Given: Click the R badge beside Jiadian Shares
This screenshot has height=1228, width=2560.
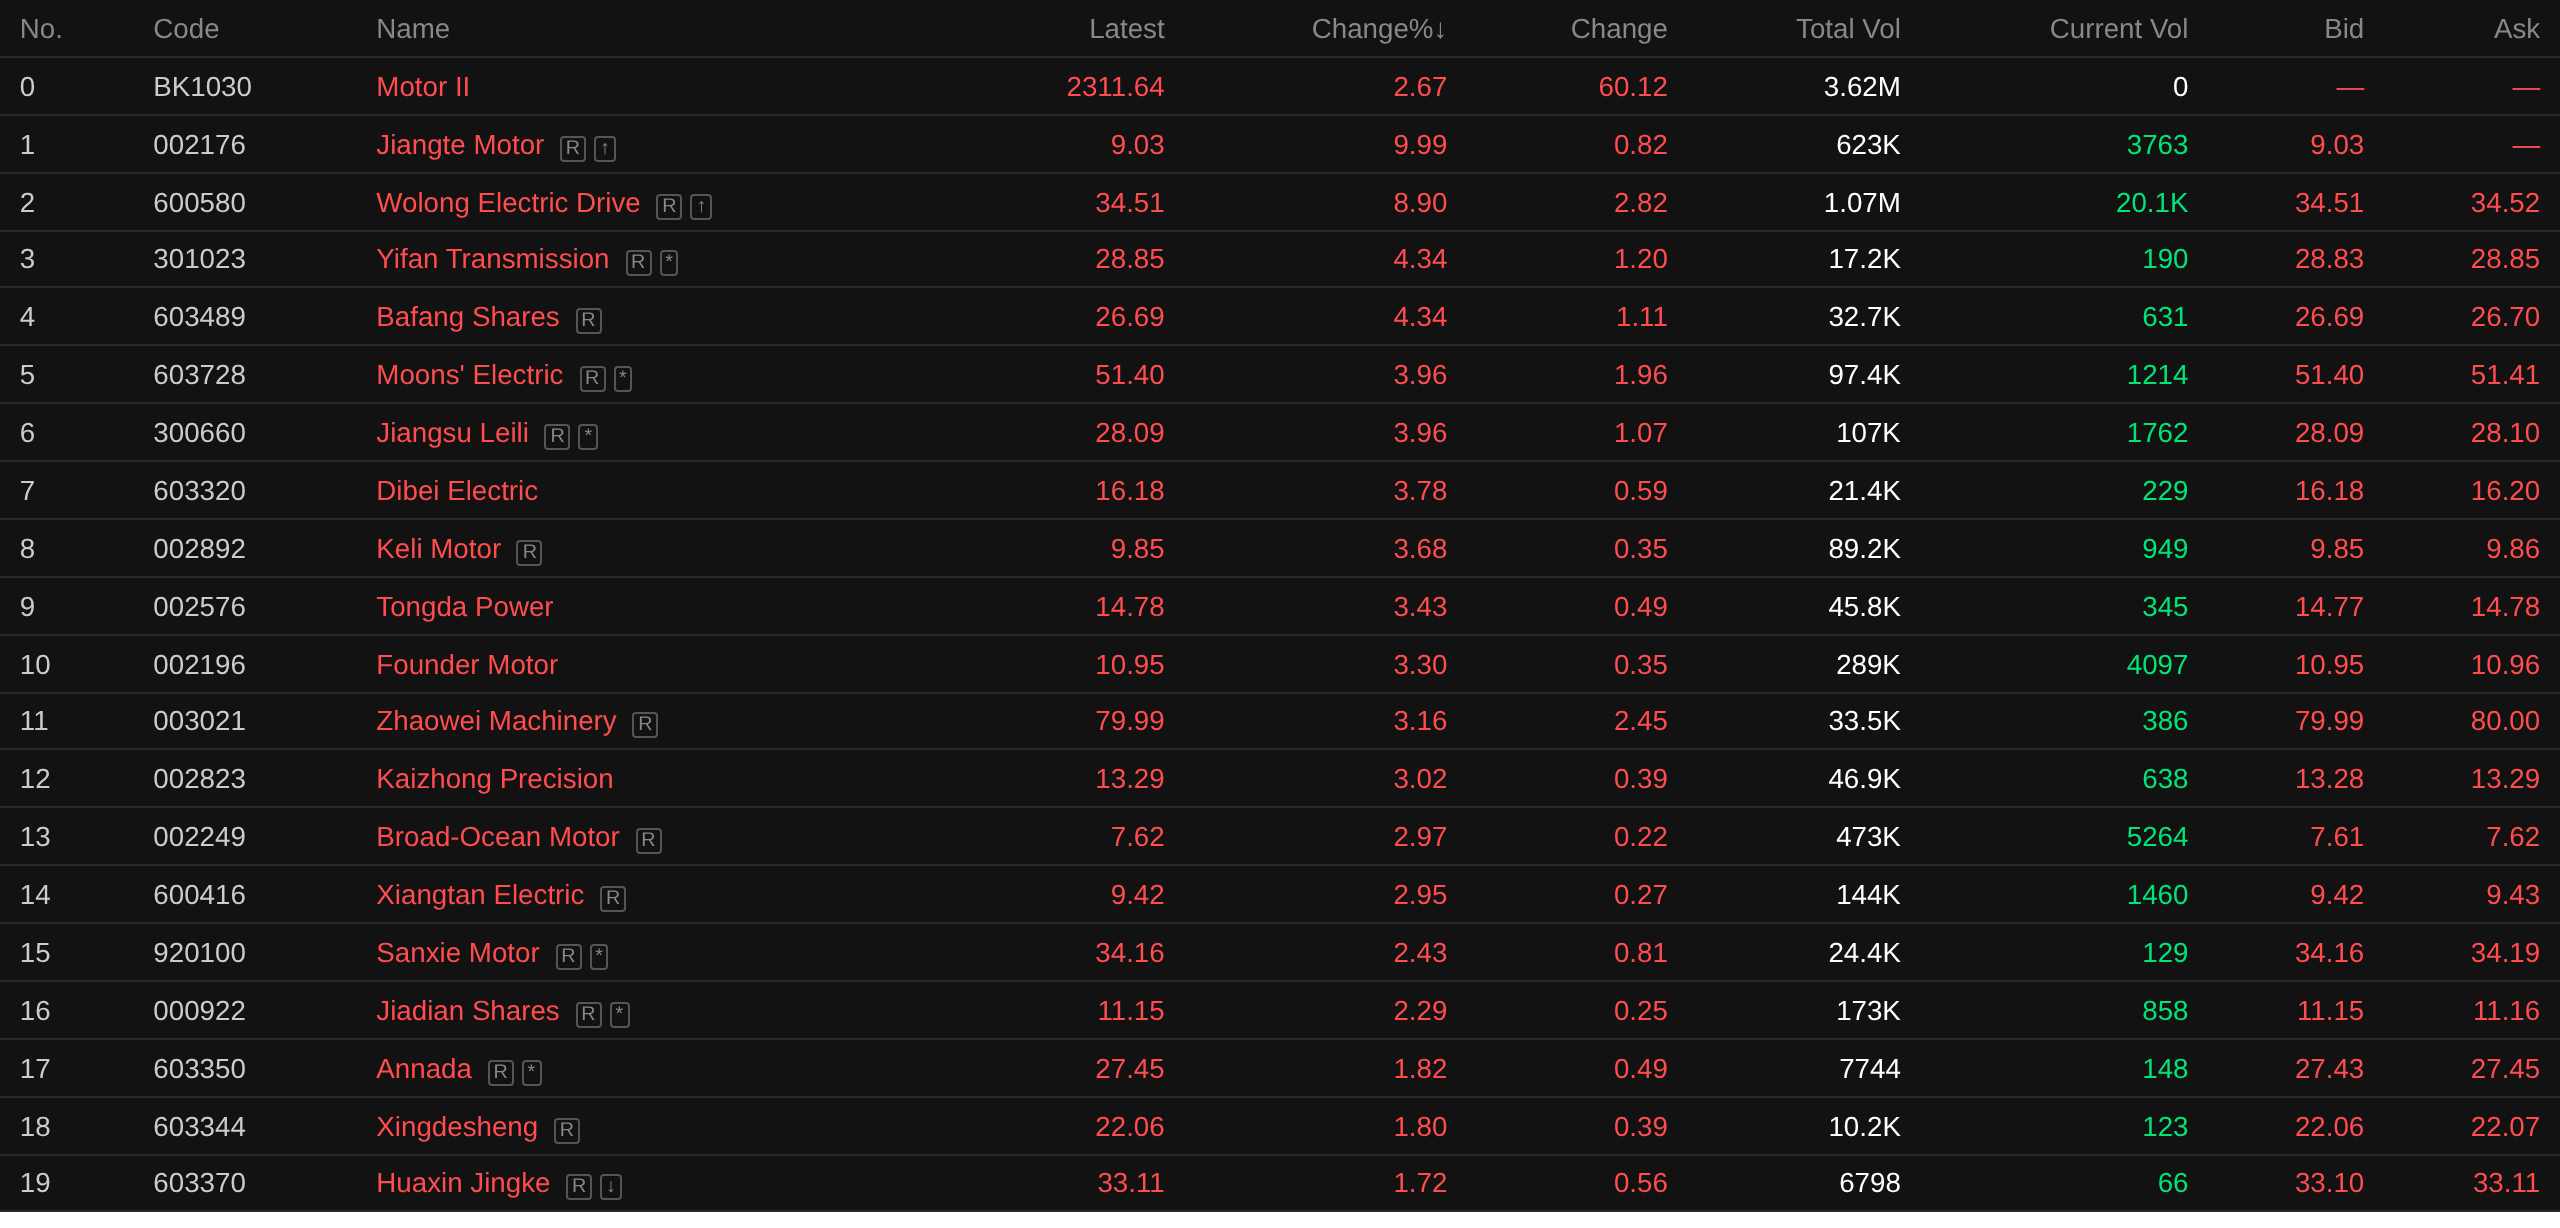Looking at the screenshot, I should click(x=589, y=1014).
